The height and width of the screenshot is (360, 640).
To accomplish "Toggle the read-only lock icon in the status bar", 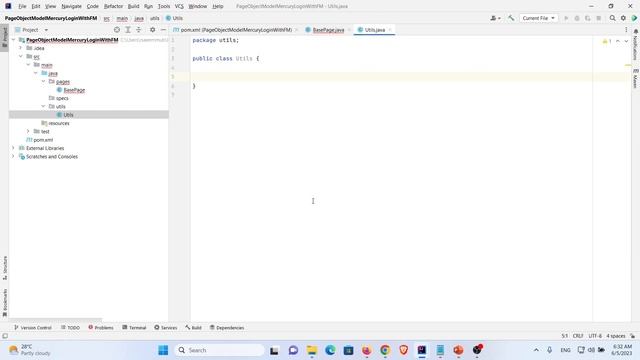I will point(632,336).
